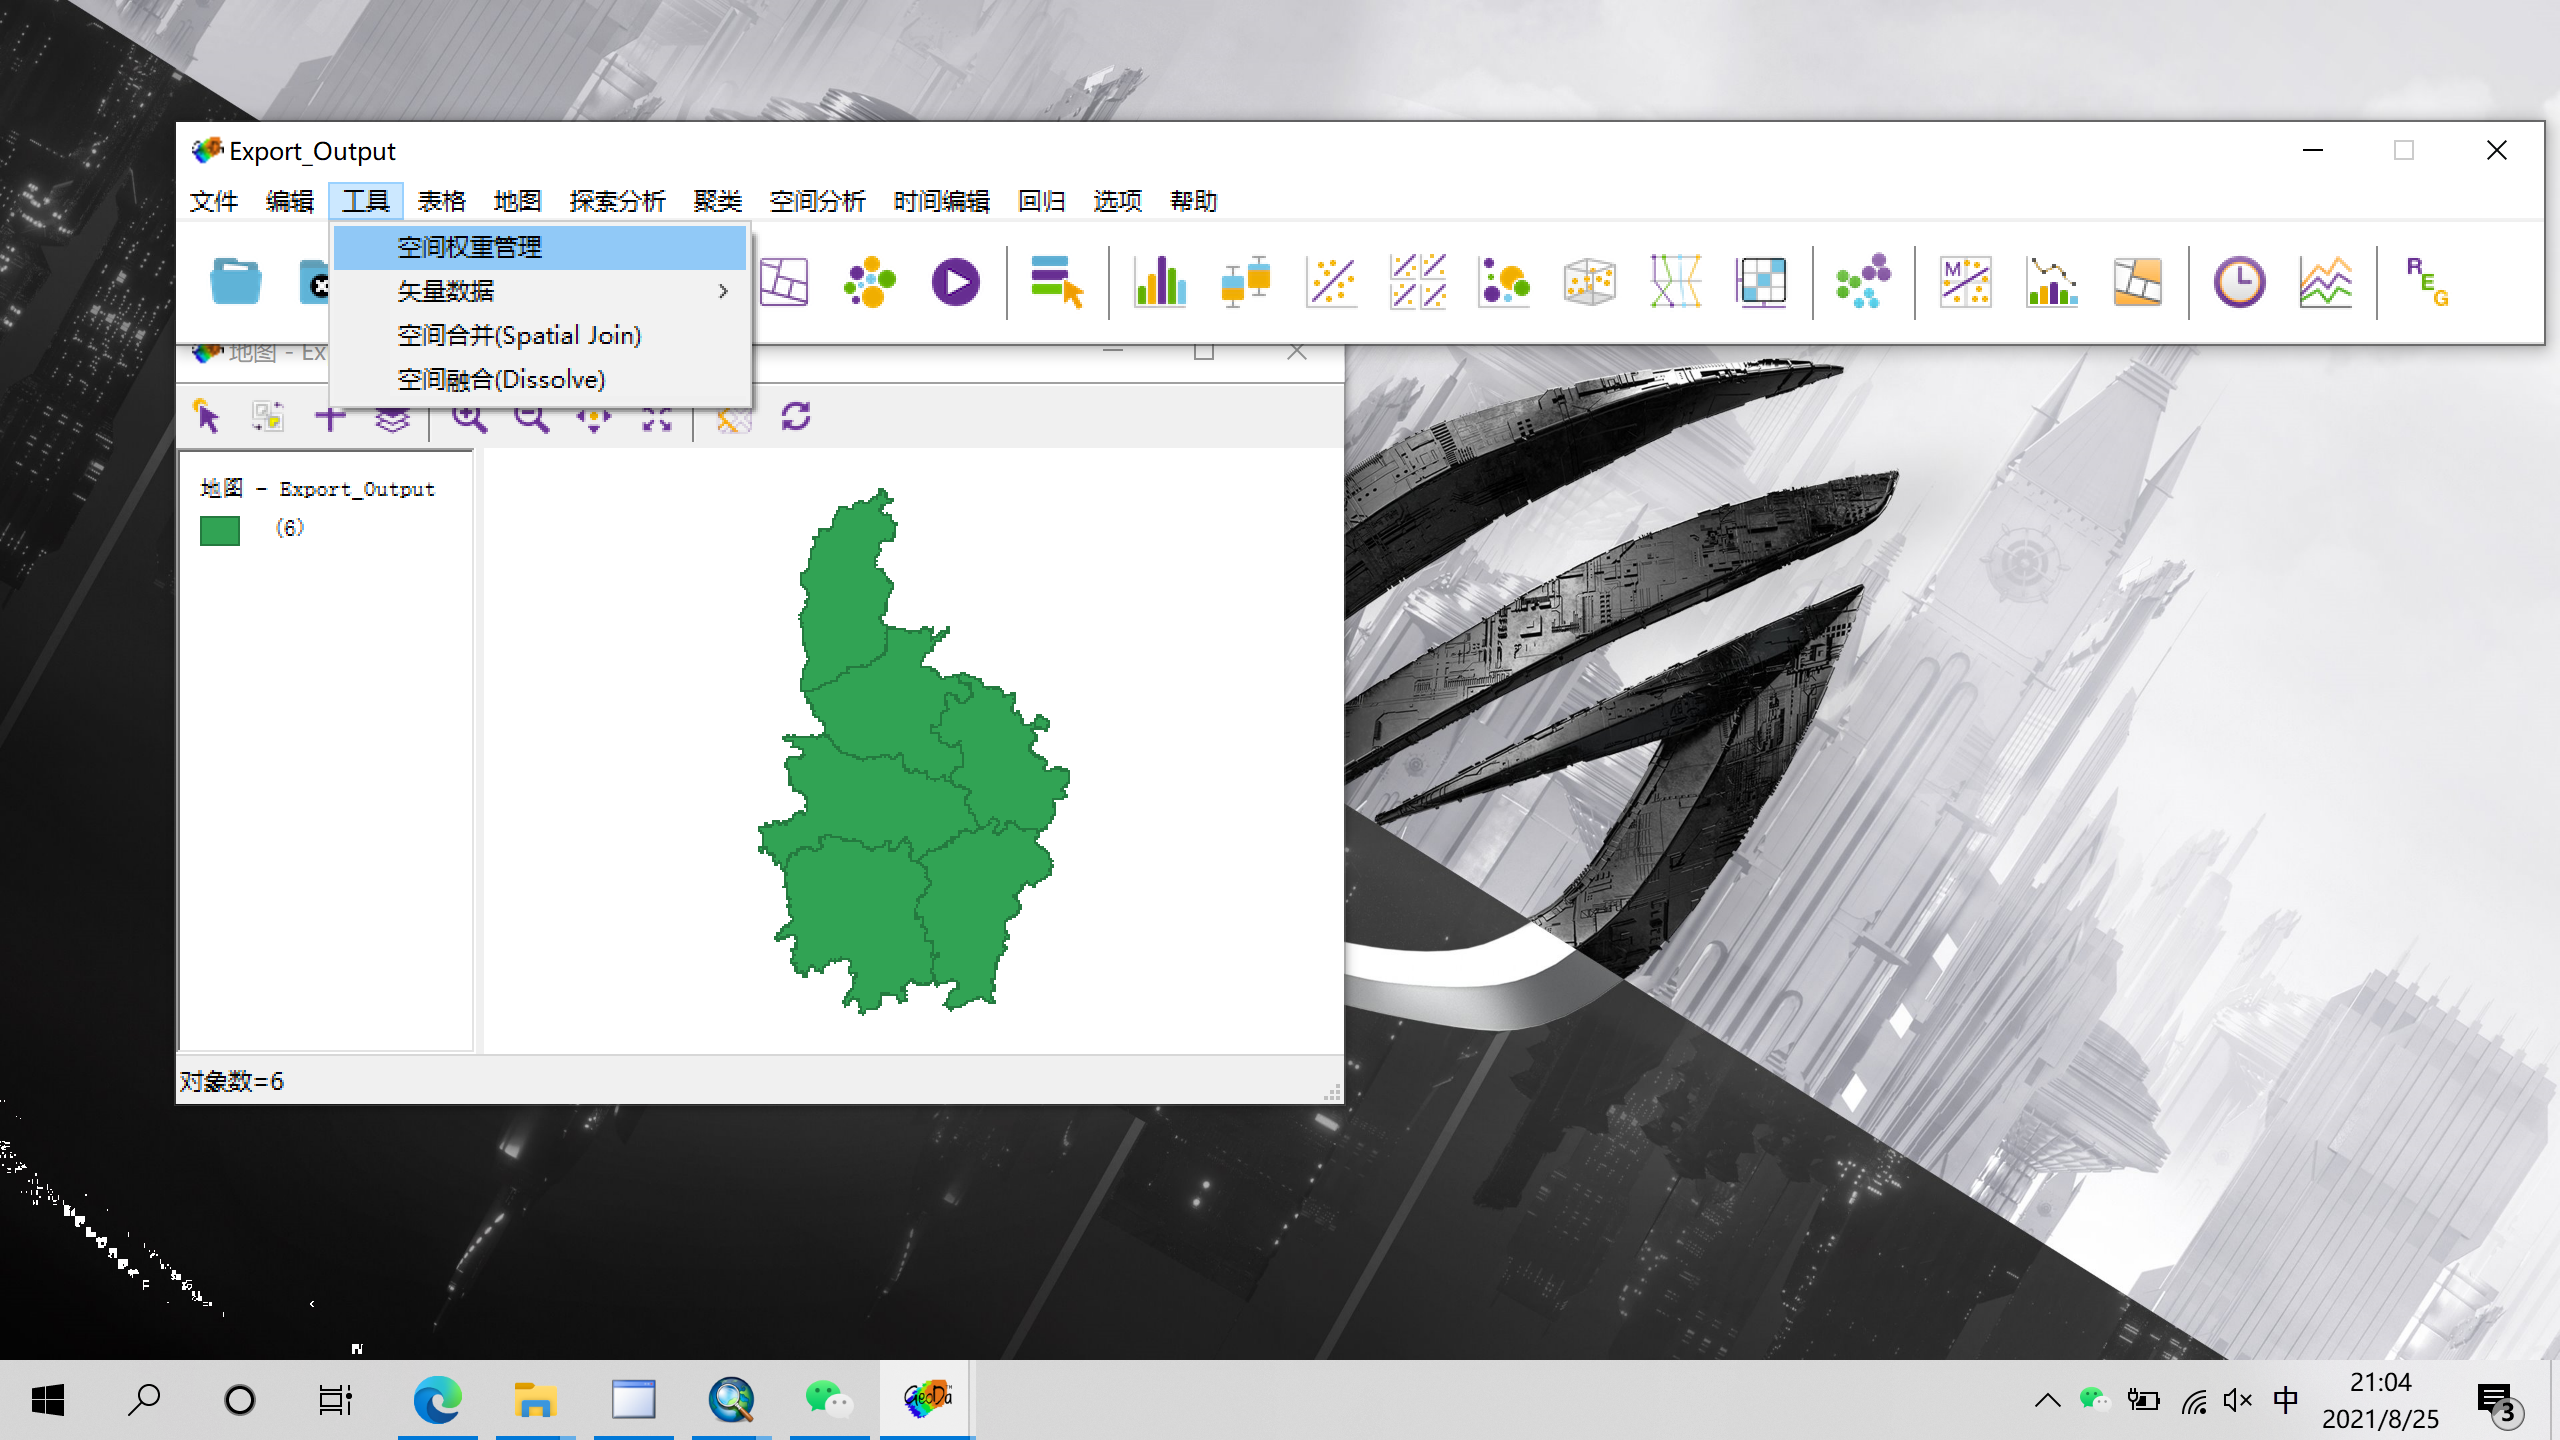This screenshot has width=2560, height=1440.
Task: Open the 帮助 menu
Action: click(1194, 201)
